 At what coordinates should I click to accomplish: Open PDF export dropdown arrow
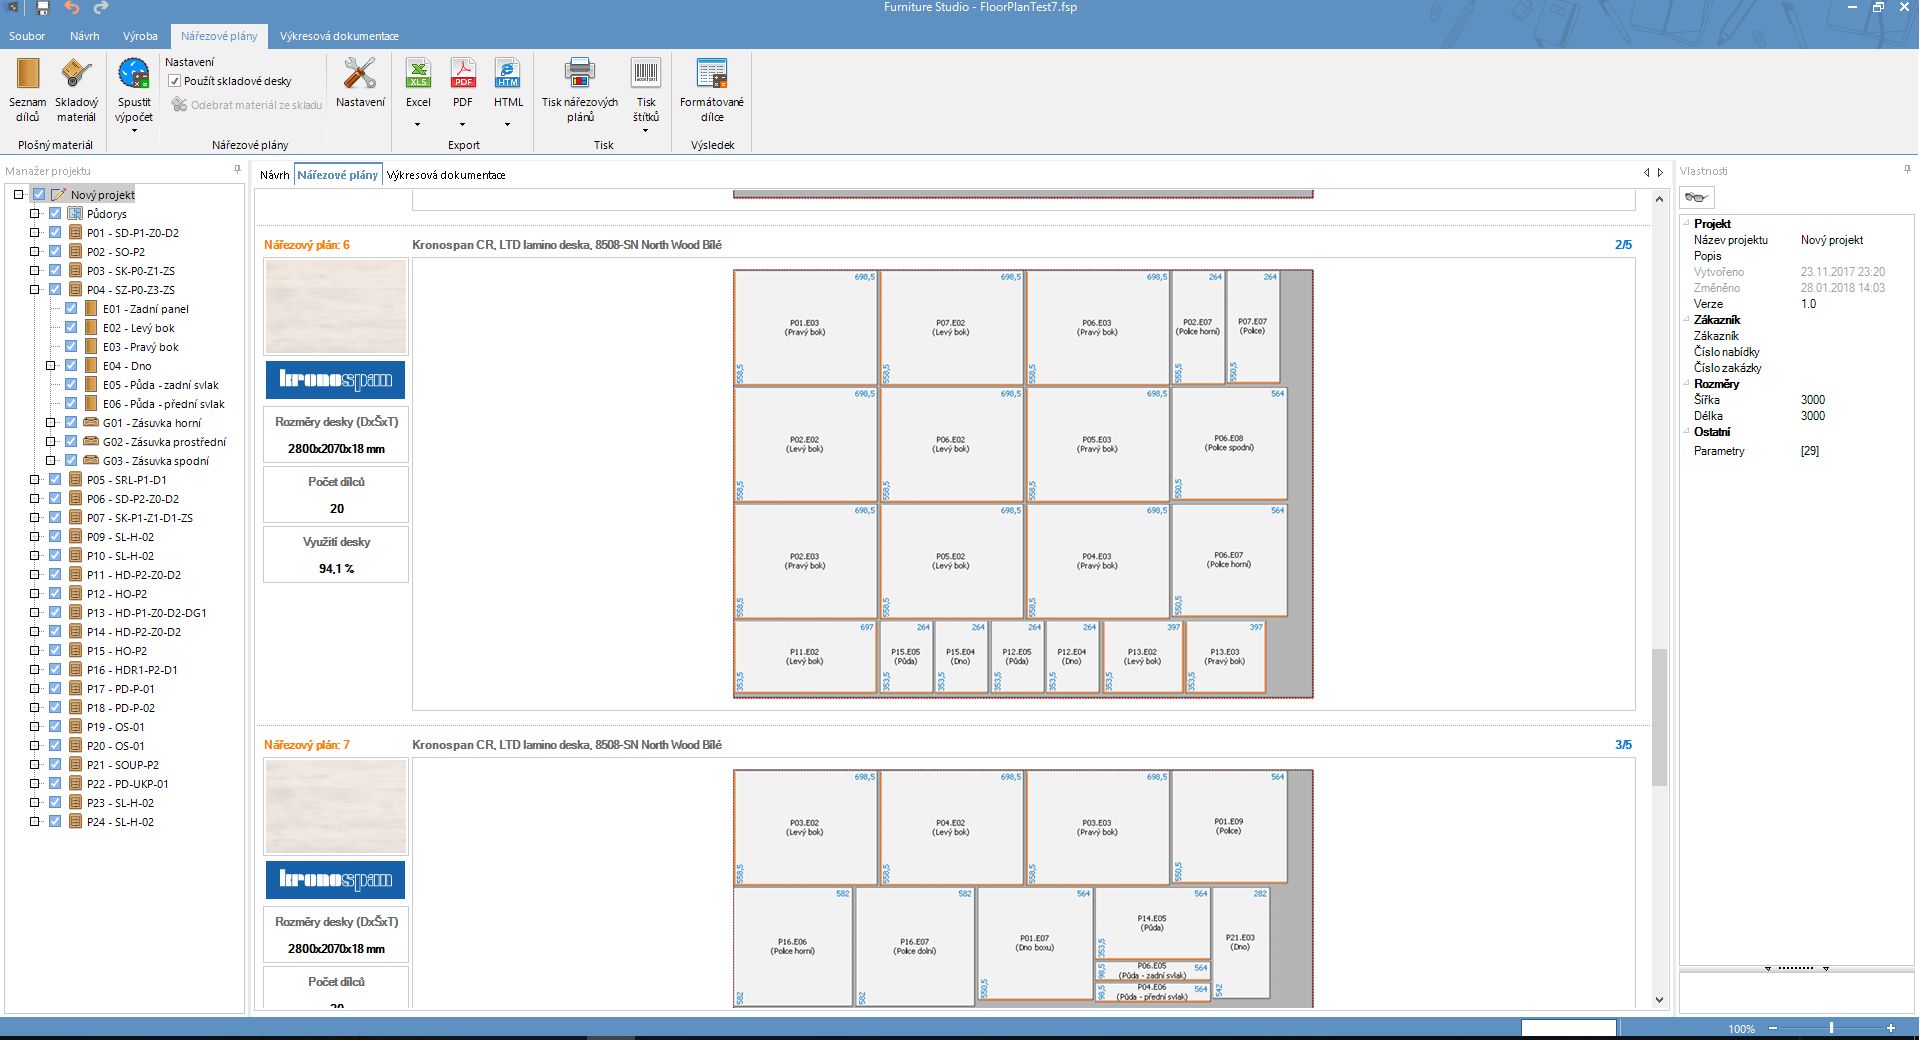point(463,125)
